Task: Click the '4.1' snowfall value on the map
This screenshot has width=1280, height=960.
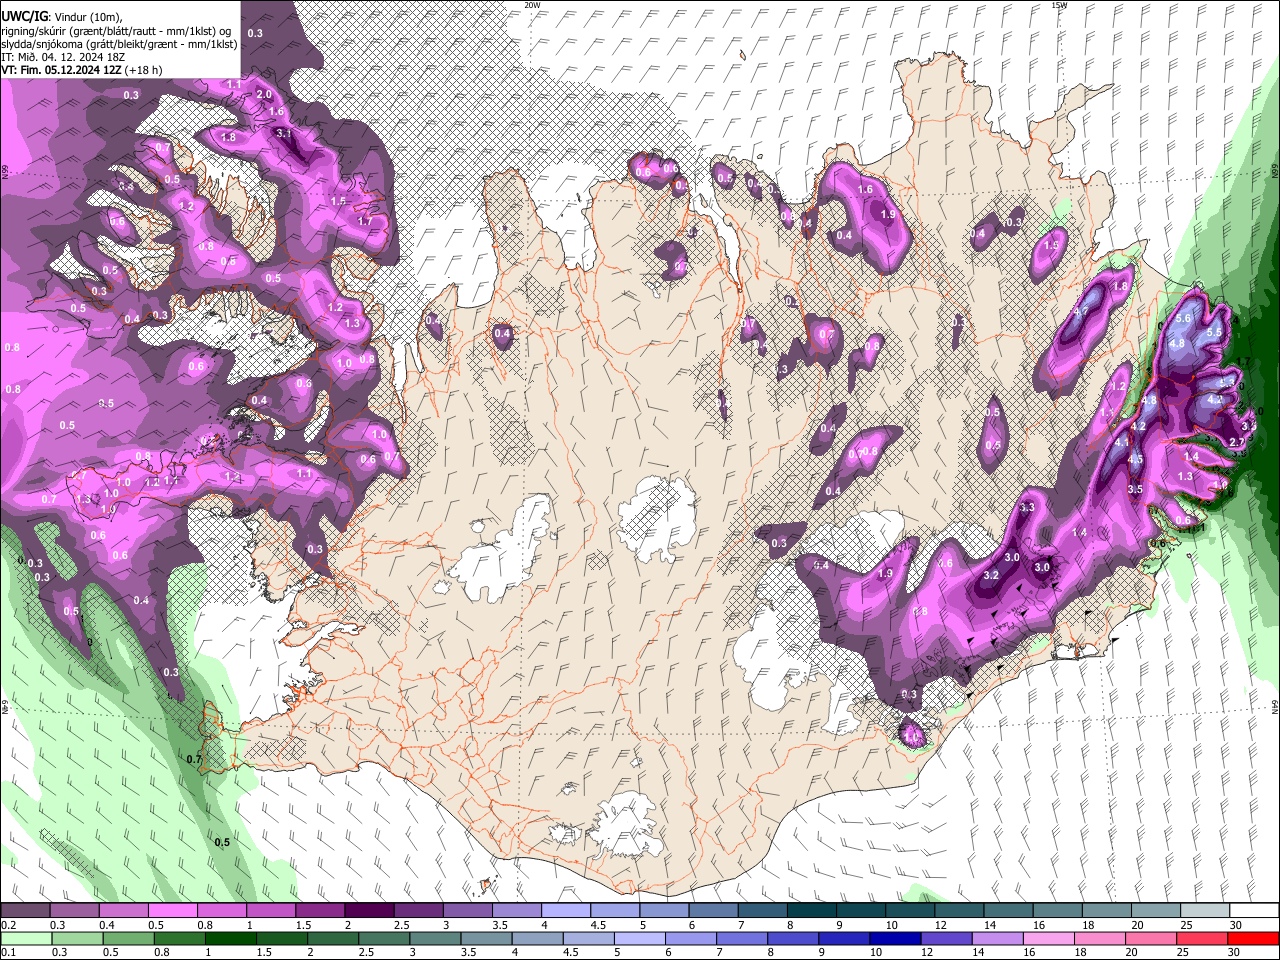Action: coord(1121,442)
